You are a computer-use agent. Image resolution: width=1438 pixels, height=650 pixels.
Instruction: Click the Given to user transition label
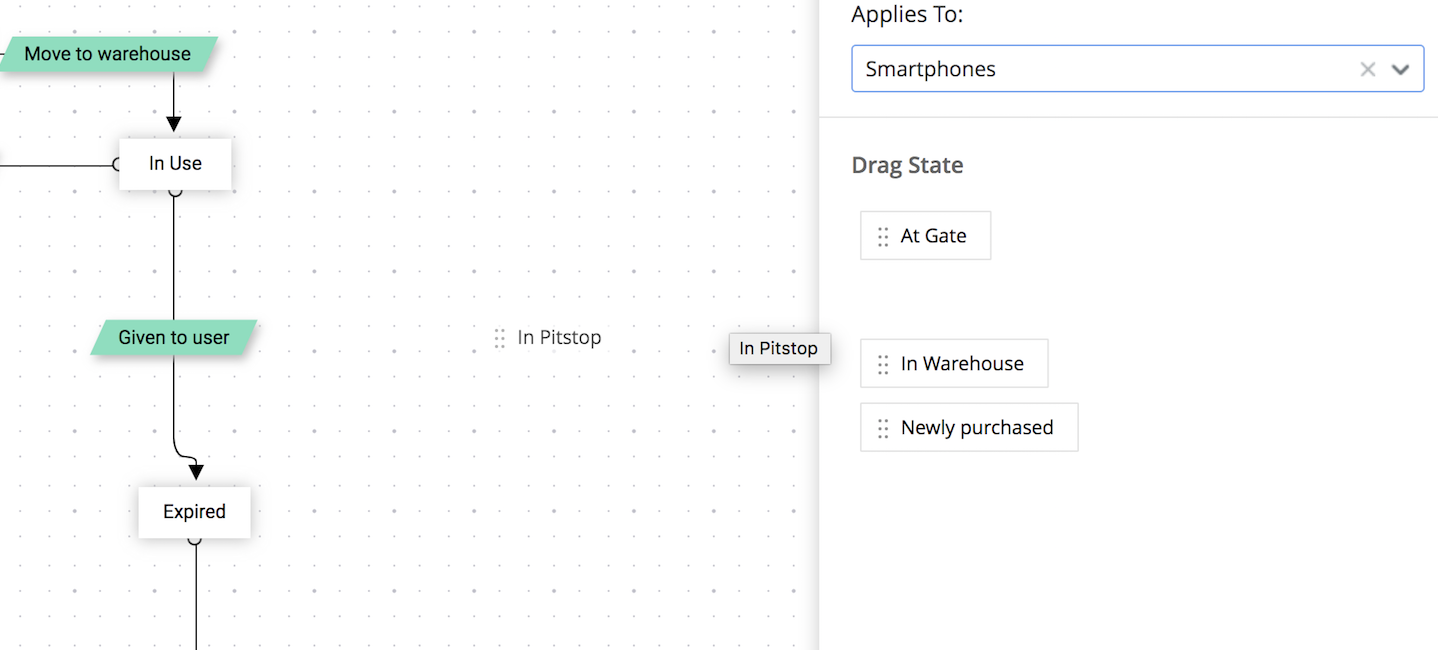tap(174, 338)
